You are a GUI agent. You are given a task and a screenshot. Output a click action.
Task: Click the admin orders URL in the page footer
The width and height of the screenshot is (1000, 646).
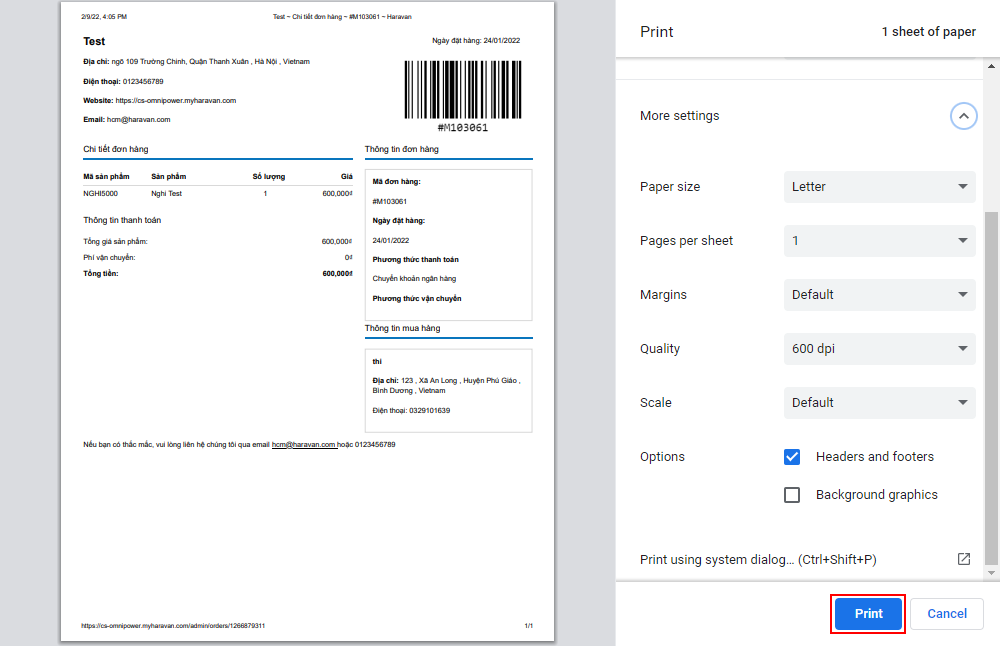click(173, 626)
